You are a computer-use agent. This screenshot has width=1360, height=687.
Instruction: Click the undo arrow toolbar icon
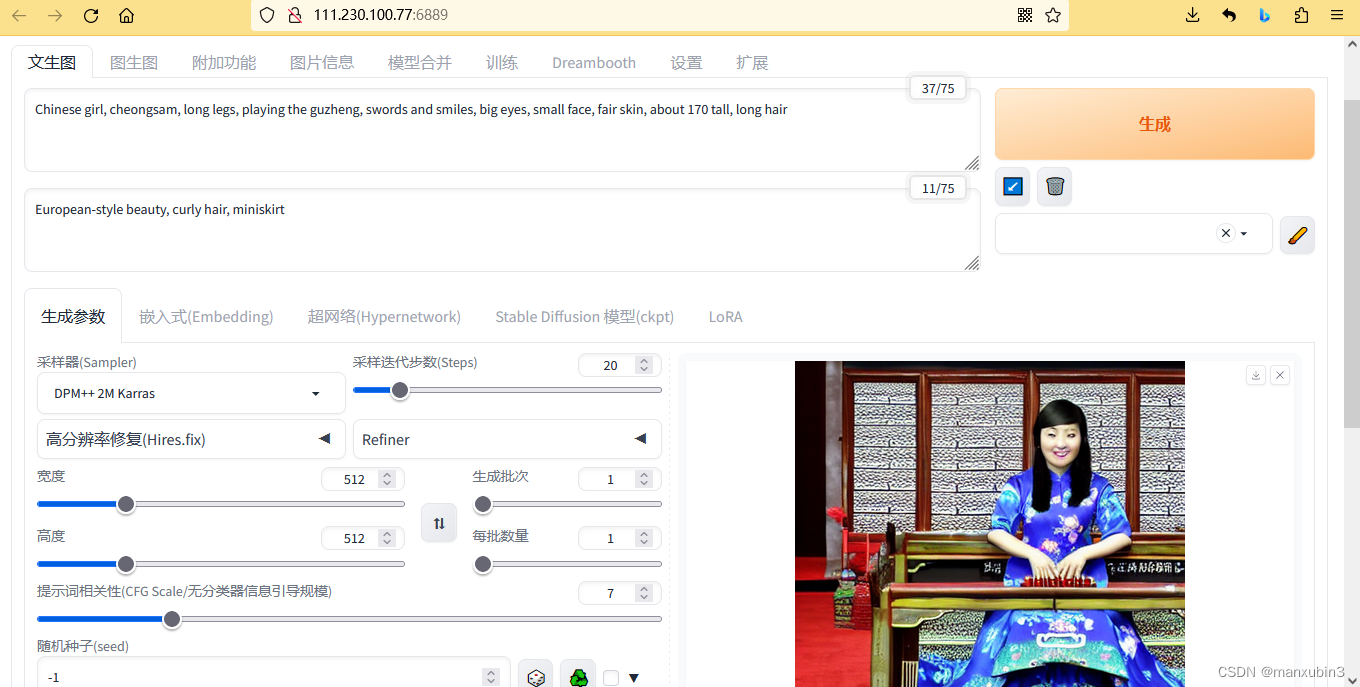click(x=1229, y=15)
